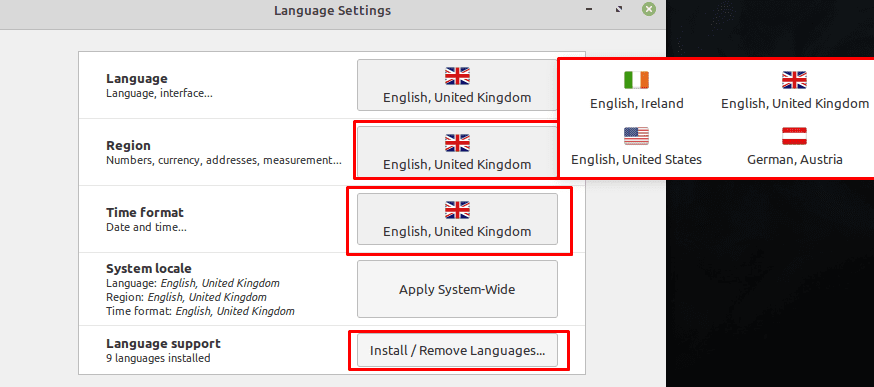Click the UK flag in Region row

pyautogui.click(x=457, y=143)
